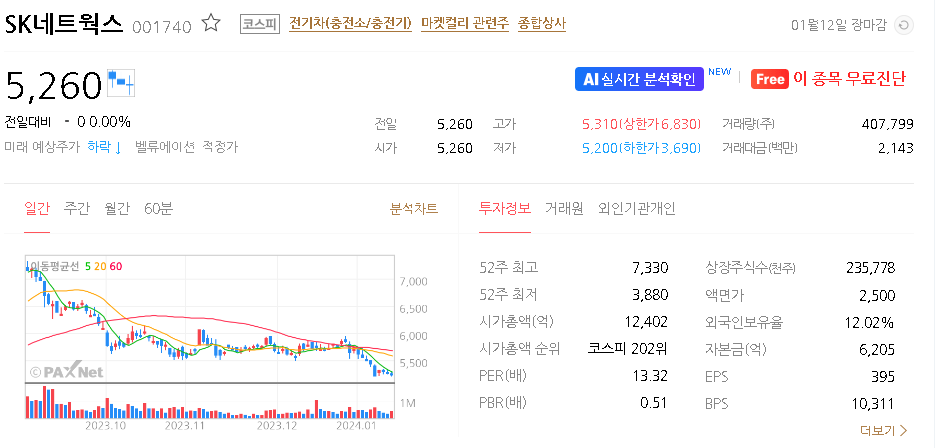The image size is (935, 448).
Task: Click the EPS value 395
Action: 884,376
